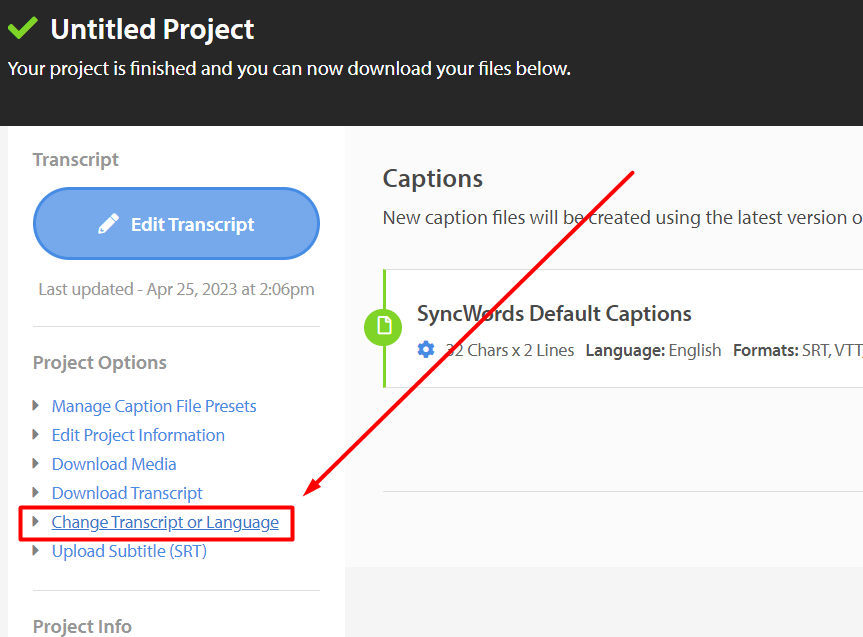The width and height of the screenshot is (863, 637).
Task: Click the Project Info section heading
Action: [82, 627]
